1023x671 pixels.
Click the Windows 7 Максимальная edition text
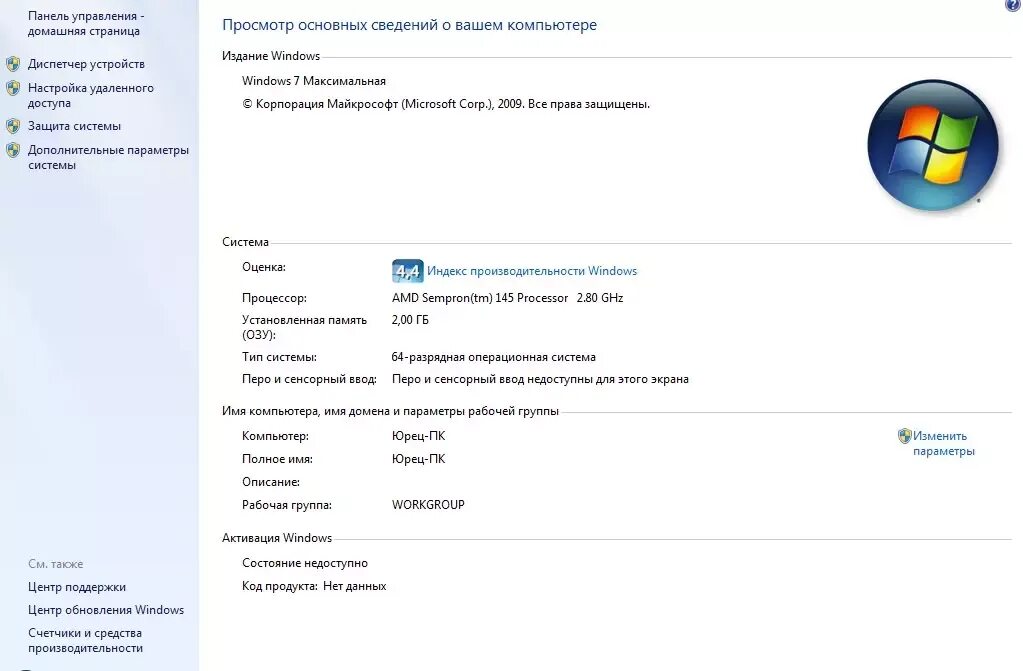pyautogui.click(x=314, y=81)
